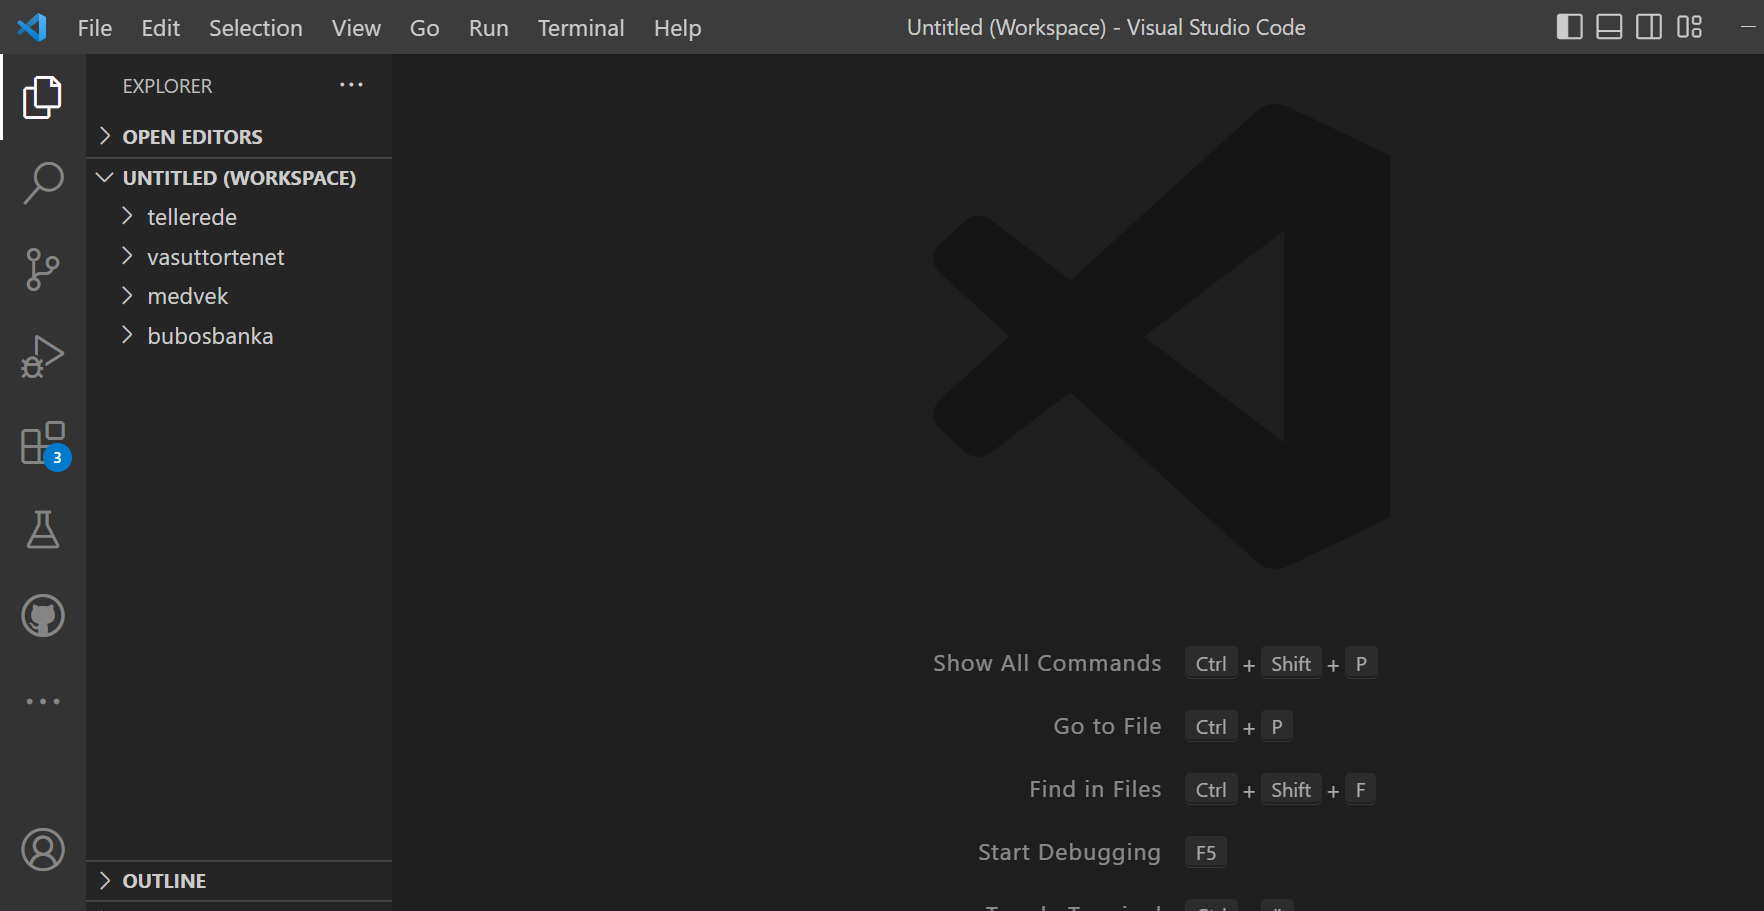Minimize the Visual Studio Code window
Screen dimensions: 1764x911
coord(1749,27)
